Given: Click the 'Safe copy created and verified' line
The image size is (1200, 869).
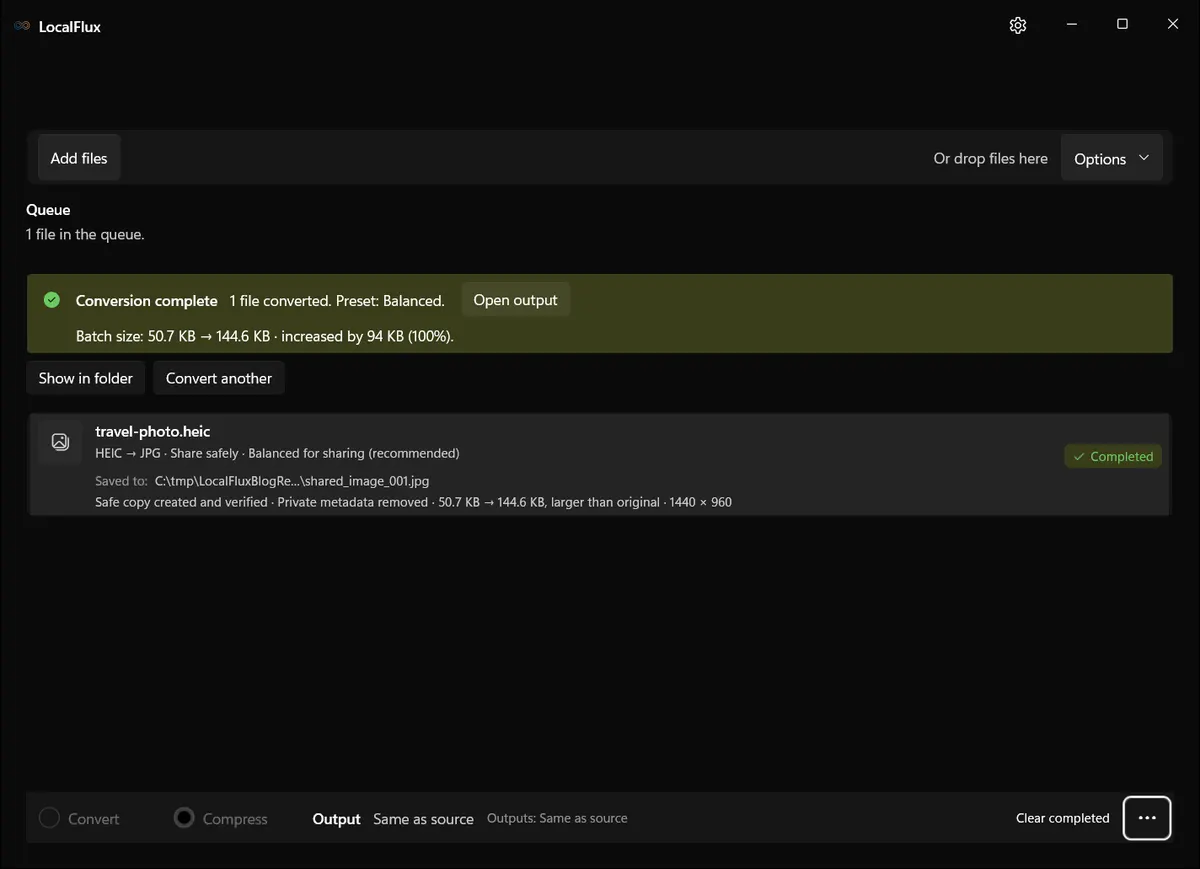Looking at the screenshot, I should pos(413,502).
